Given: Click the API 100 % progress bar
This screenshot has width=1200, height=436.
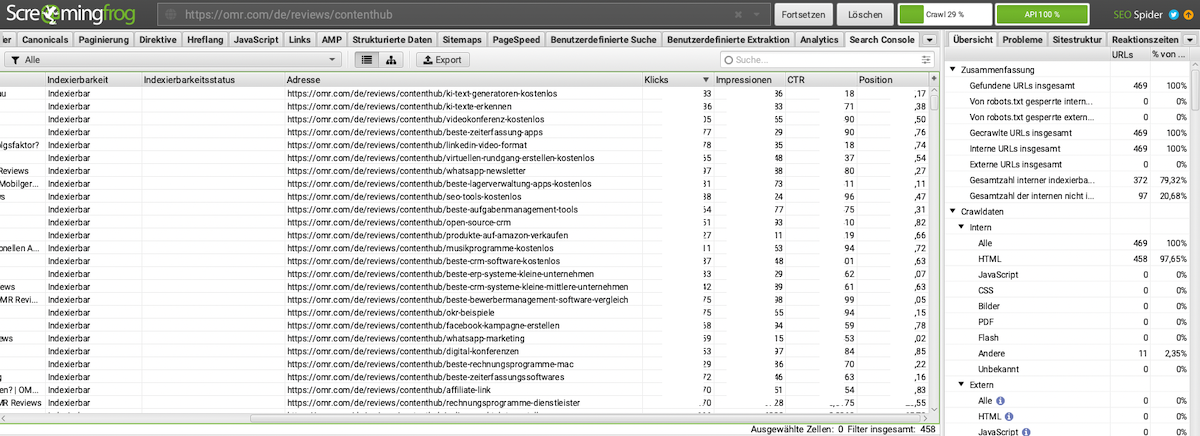Looking at the screenshot, I should tap(1042, 15).
